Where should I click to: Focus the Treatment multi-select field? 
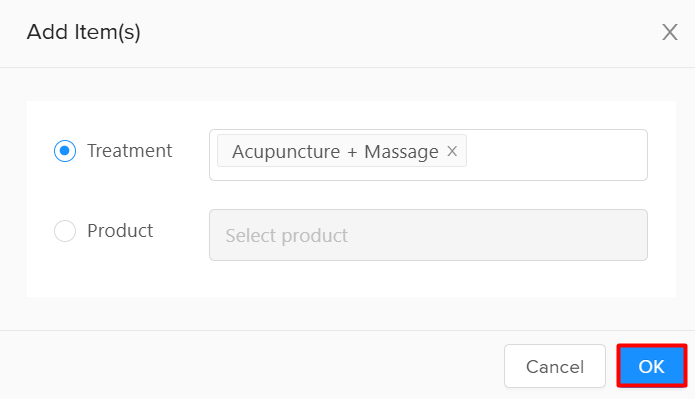(428, 155)
